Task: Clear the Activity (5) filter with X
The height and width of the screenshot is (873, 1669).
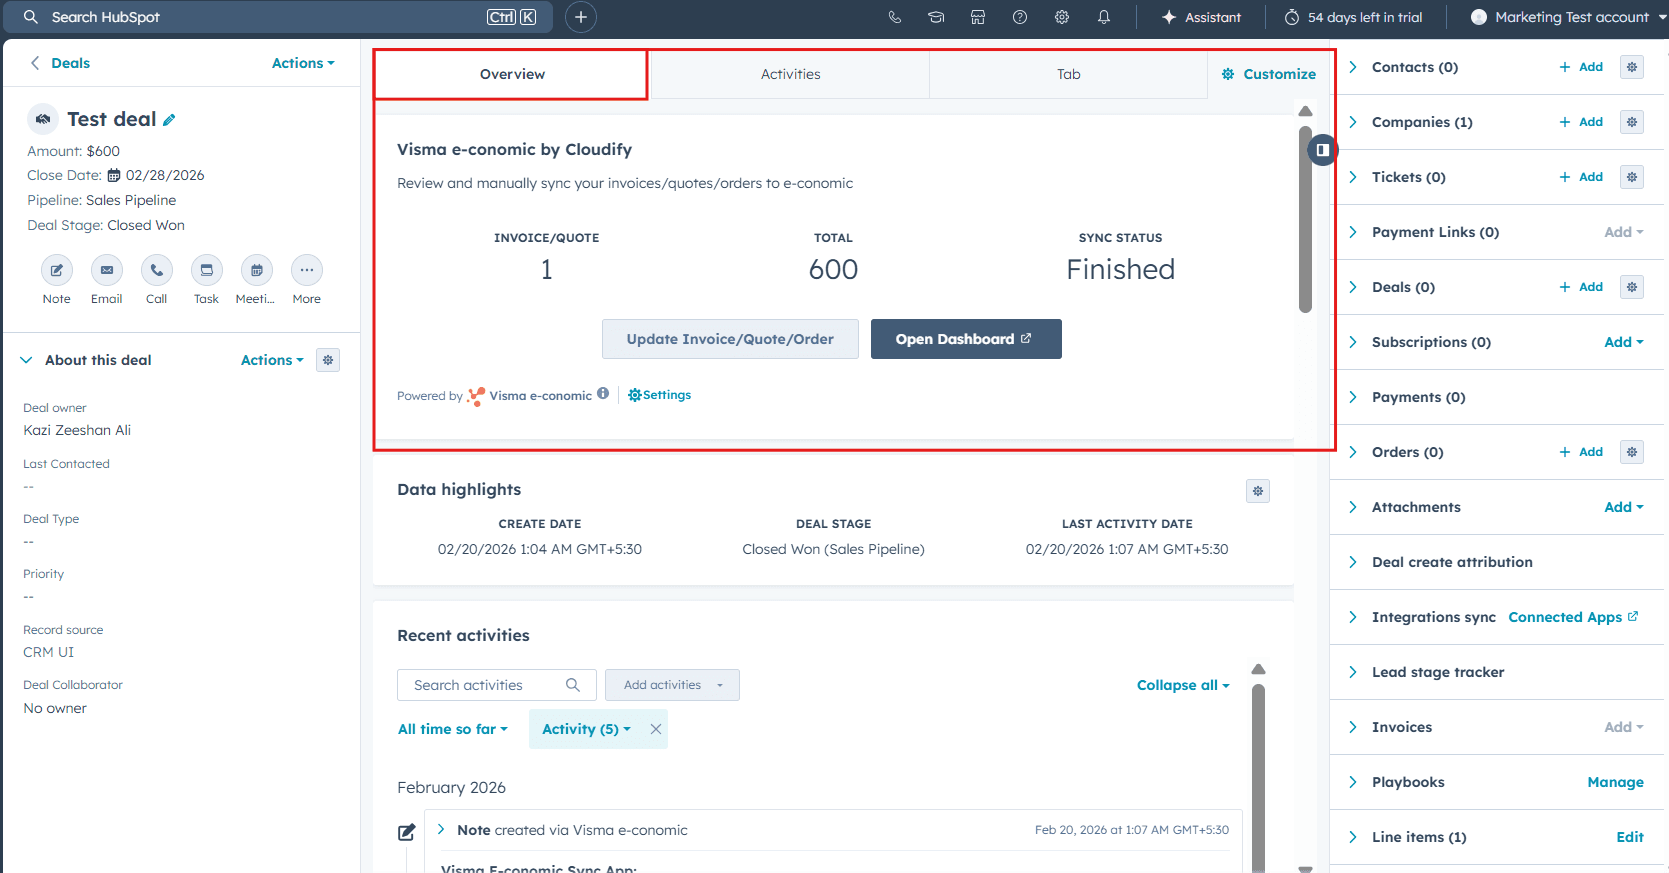Action: [656, 729]
